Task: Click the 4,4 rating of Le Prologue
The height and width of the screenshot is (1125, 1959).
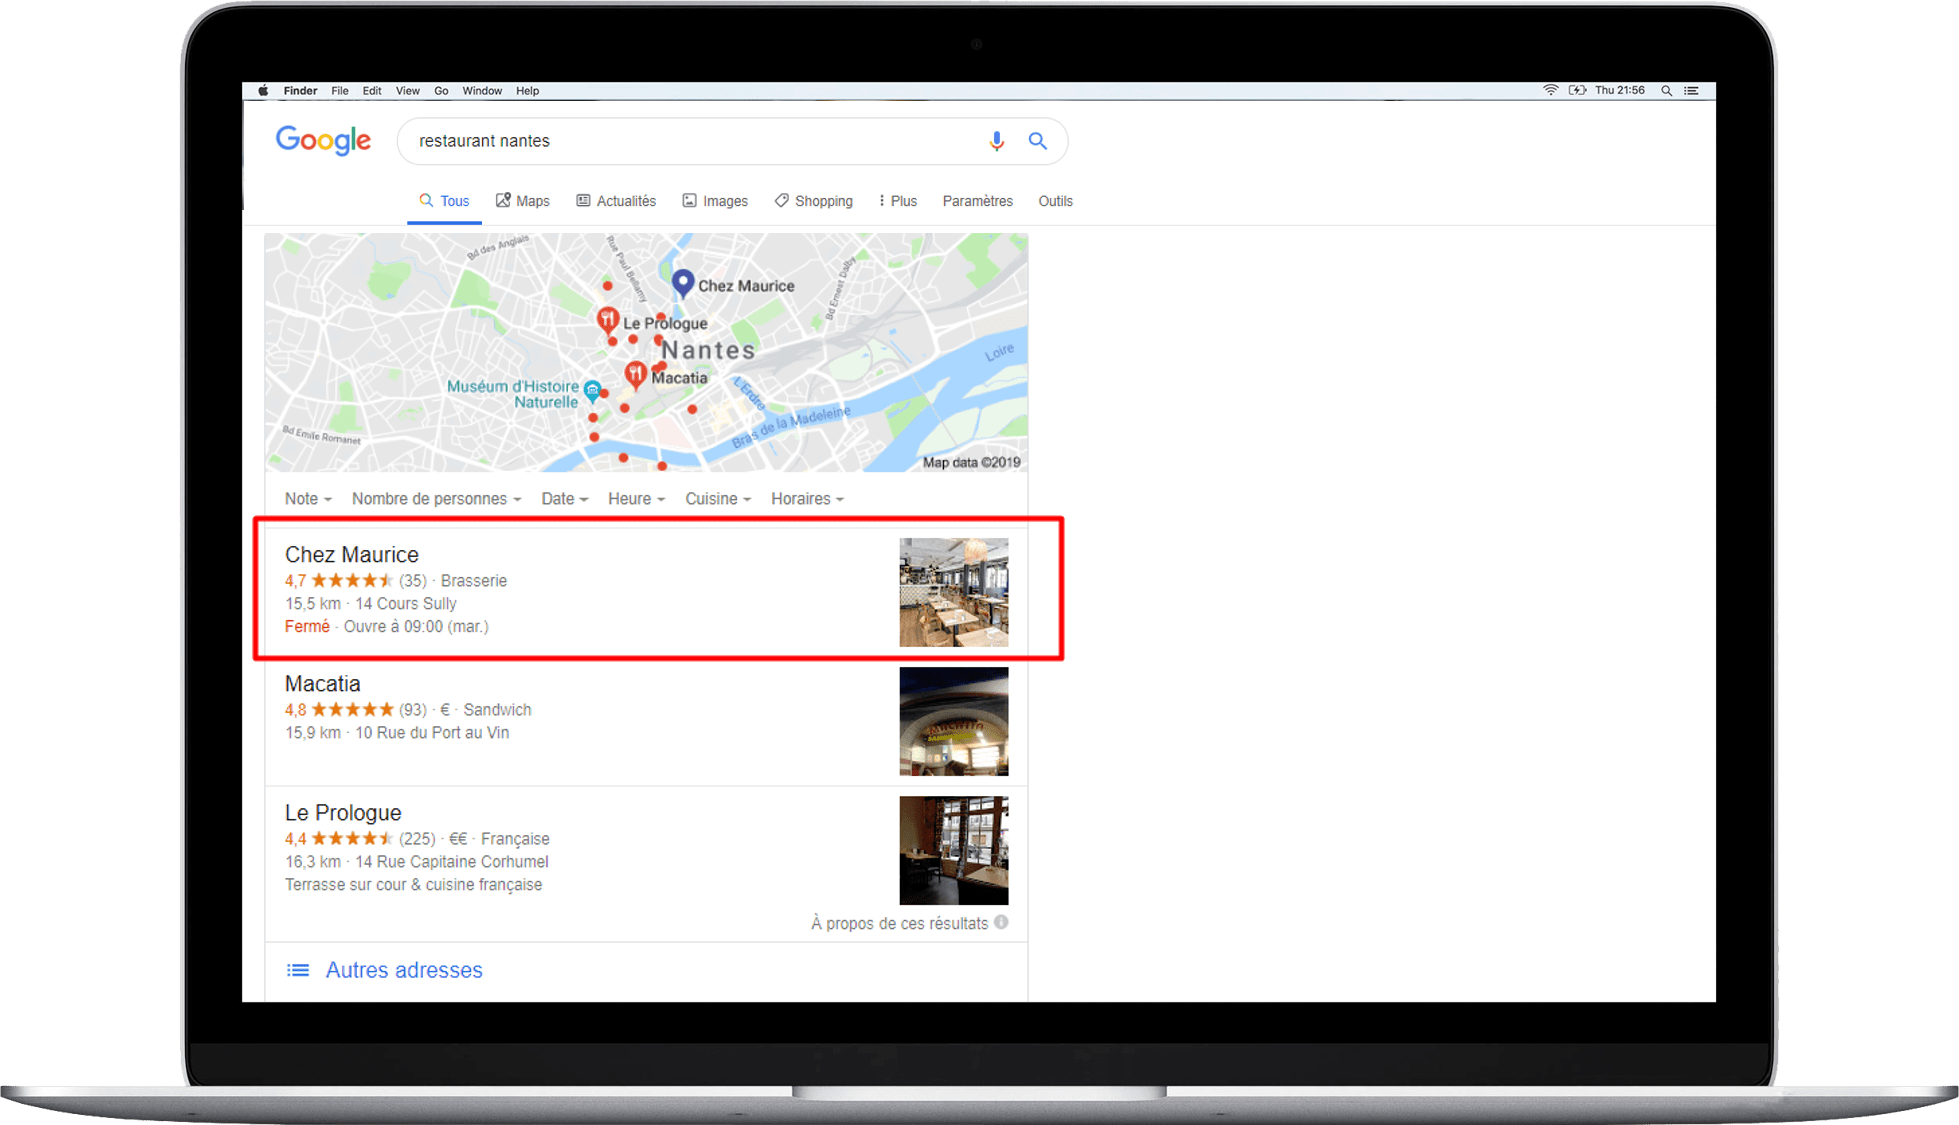Action: click(x=296, y=839)
